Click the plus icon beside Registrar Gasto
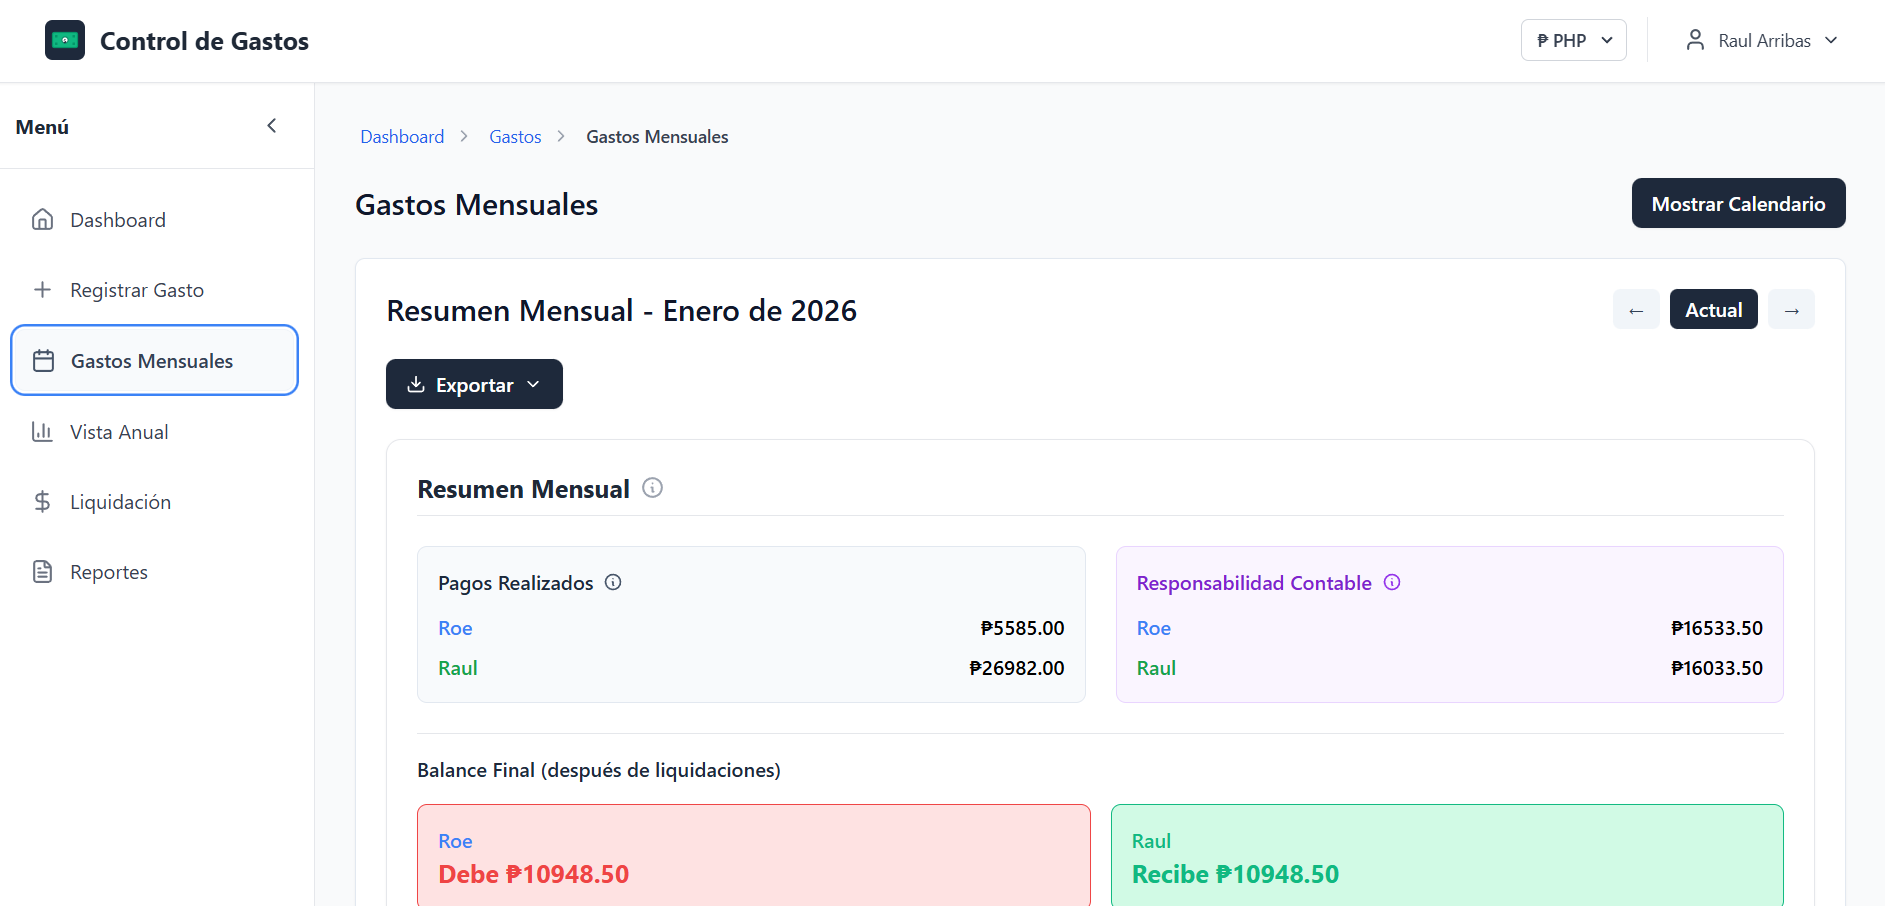Image resolution: width=1885 pixels, height=906 pixels. (x=42, y=290)
